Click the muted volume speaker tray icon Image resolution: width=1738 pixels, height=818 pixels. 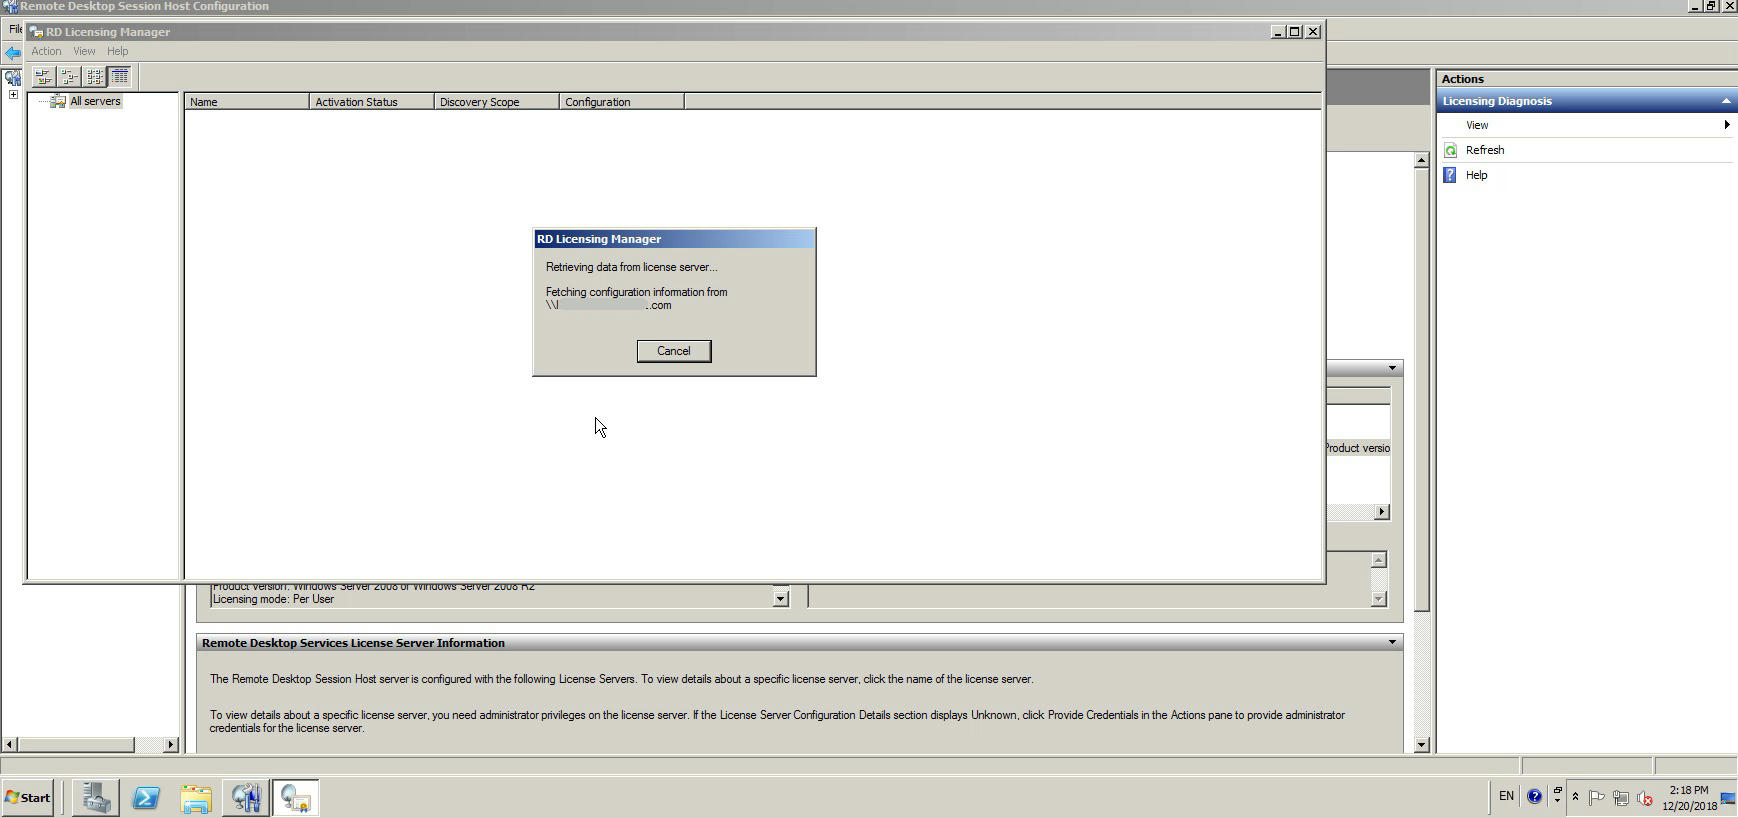[1645, 798]
